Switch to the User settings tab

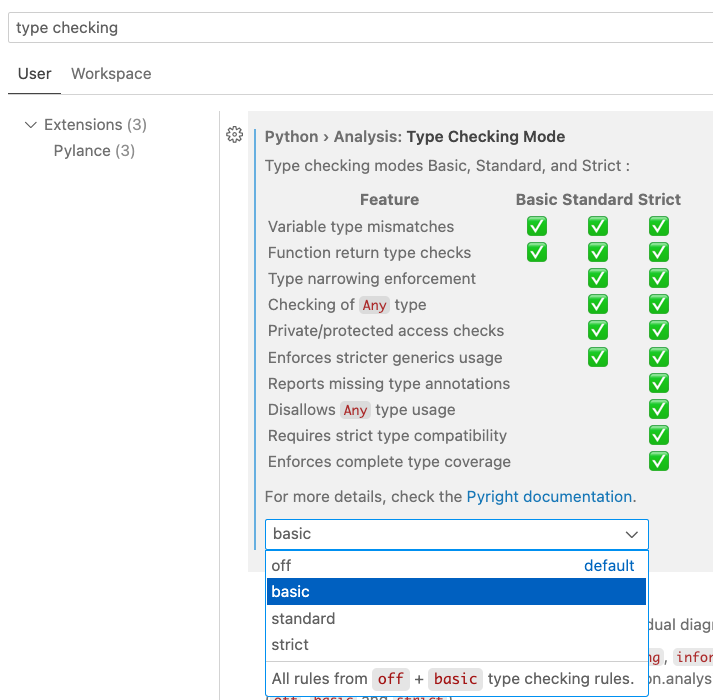pyautogui.click(x=34, y=74)
